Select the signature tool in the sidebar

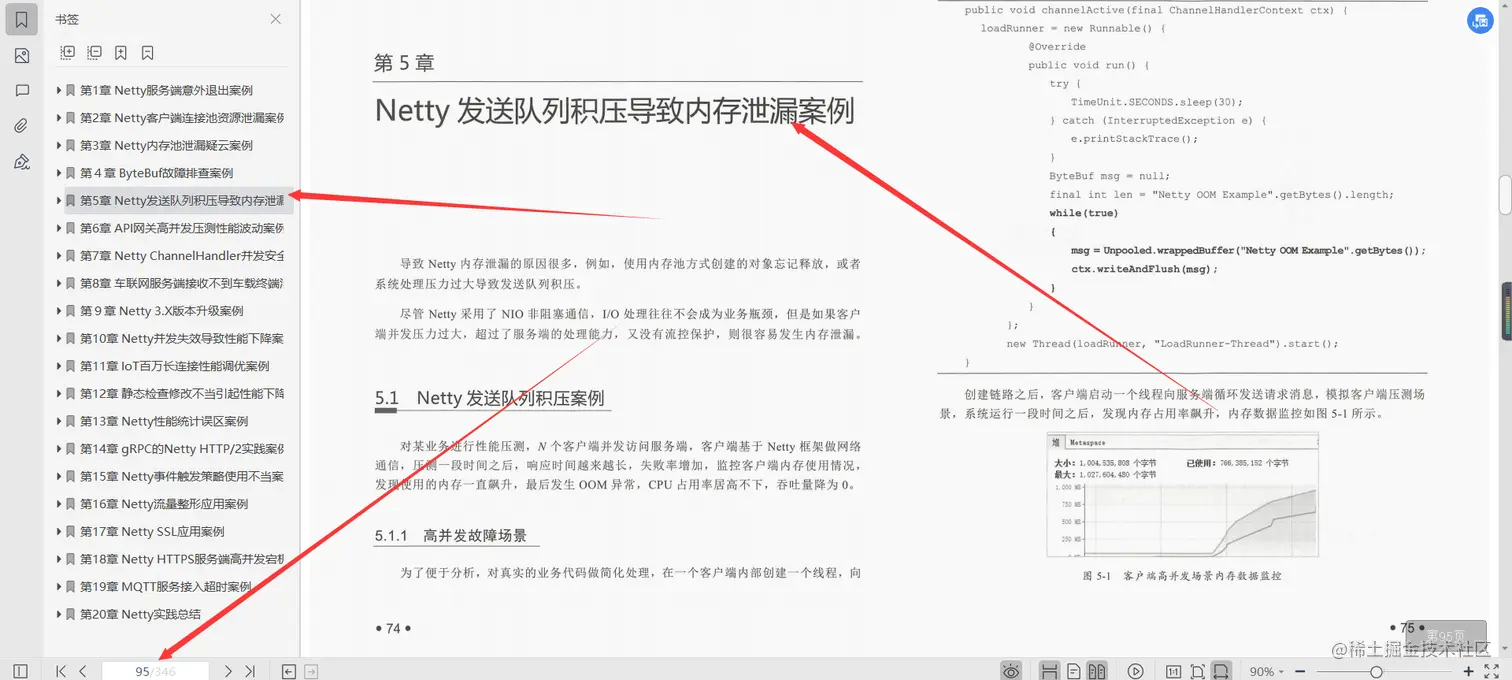point(21,160)
